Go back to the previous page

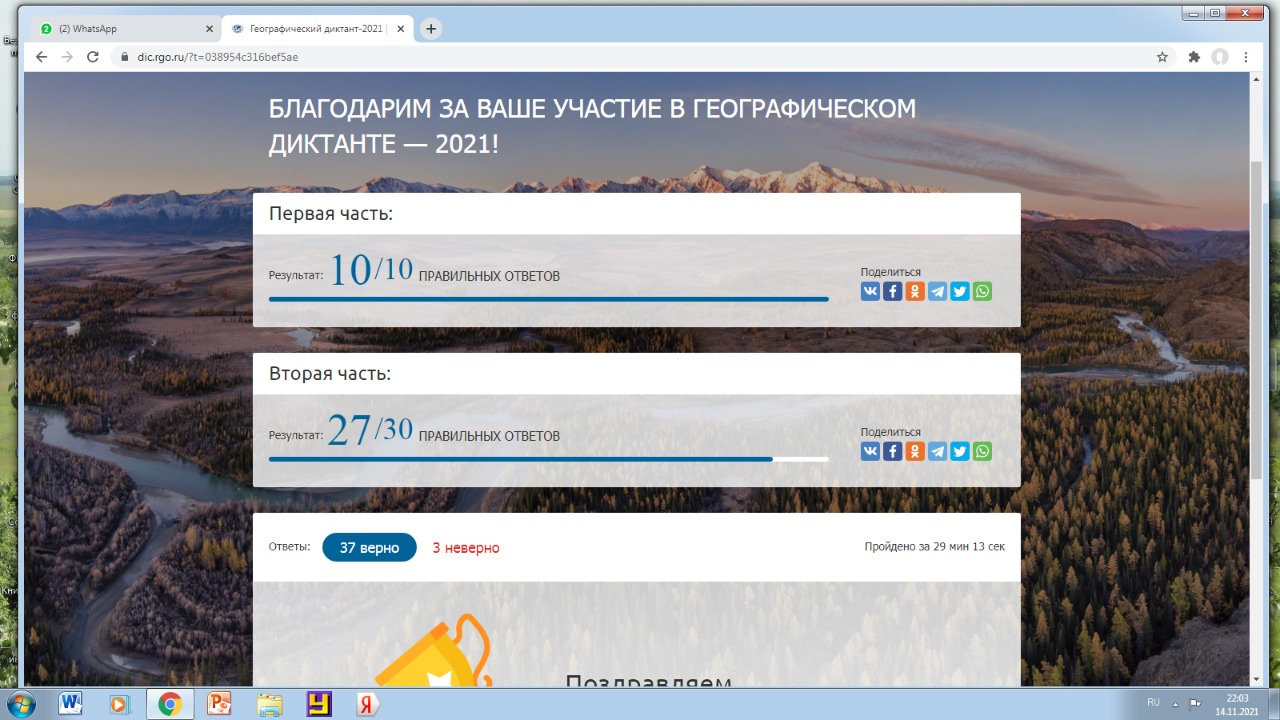(41, 57)
